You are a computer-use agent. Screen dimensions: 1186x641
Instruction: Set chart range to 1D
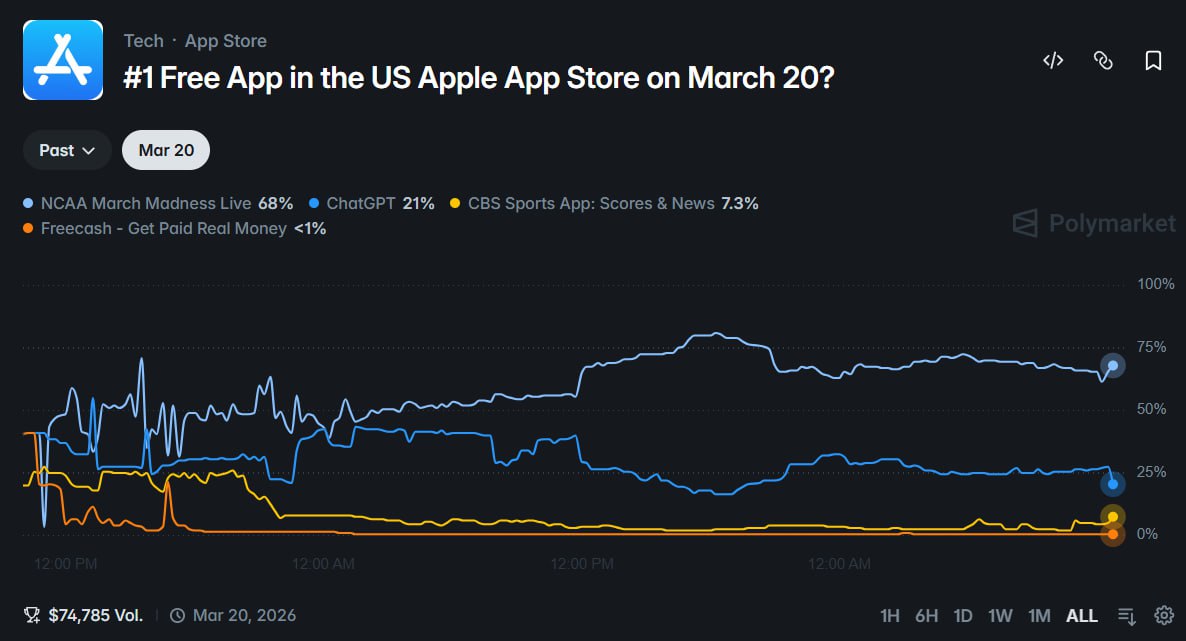963,616
